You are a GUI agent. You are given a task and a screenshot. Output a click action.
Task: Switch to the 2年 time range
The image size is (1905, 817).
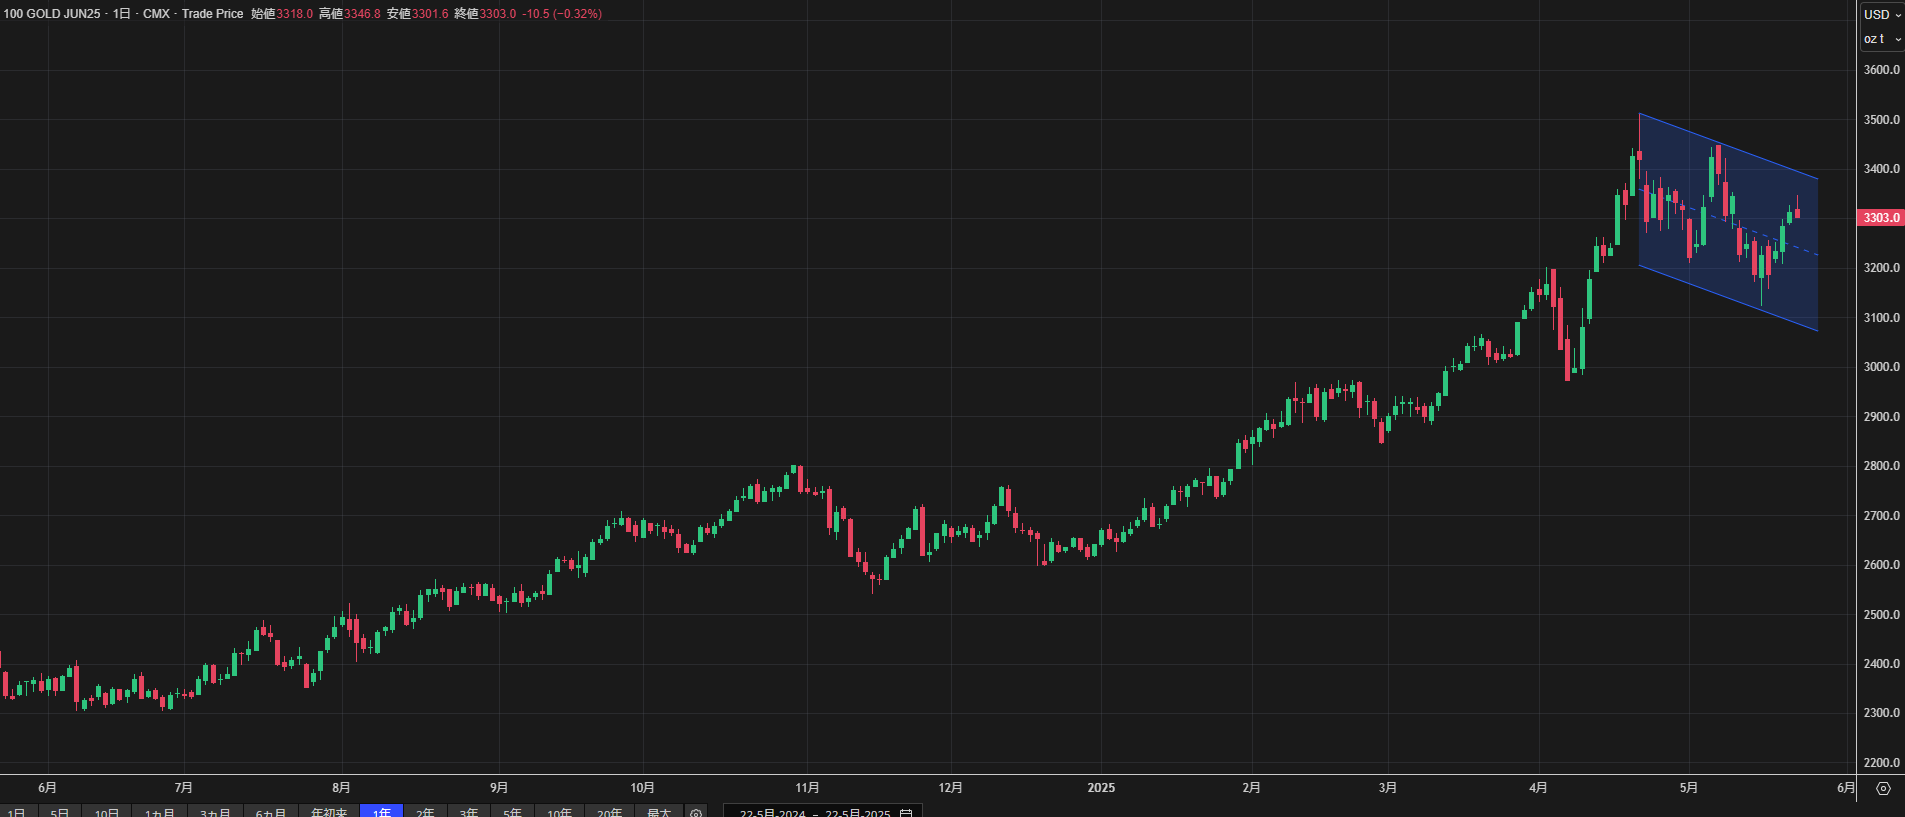(425, 812)
